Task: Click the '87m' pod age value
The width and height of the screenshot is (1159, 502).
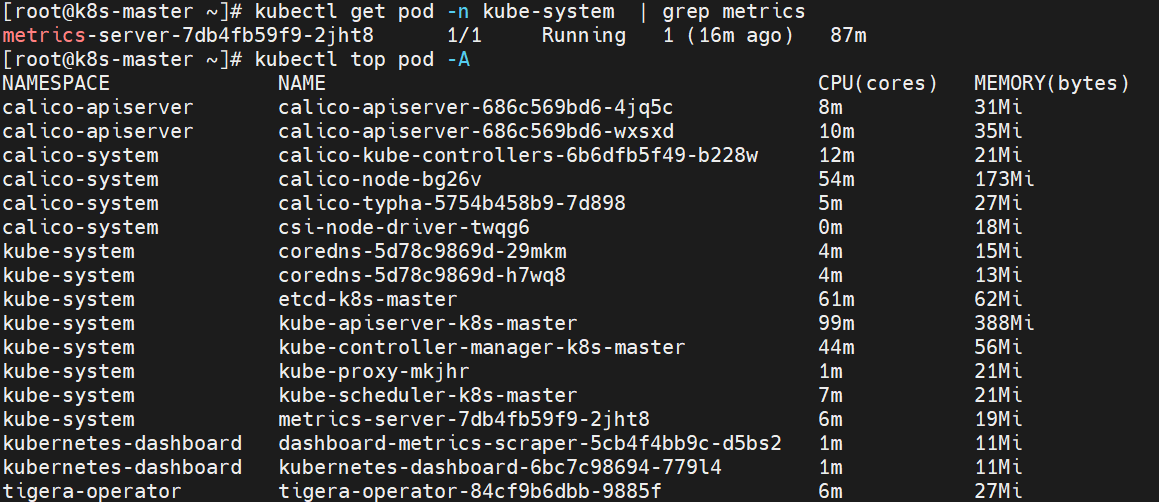Action: click(848, 36)
